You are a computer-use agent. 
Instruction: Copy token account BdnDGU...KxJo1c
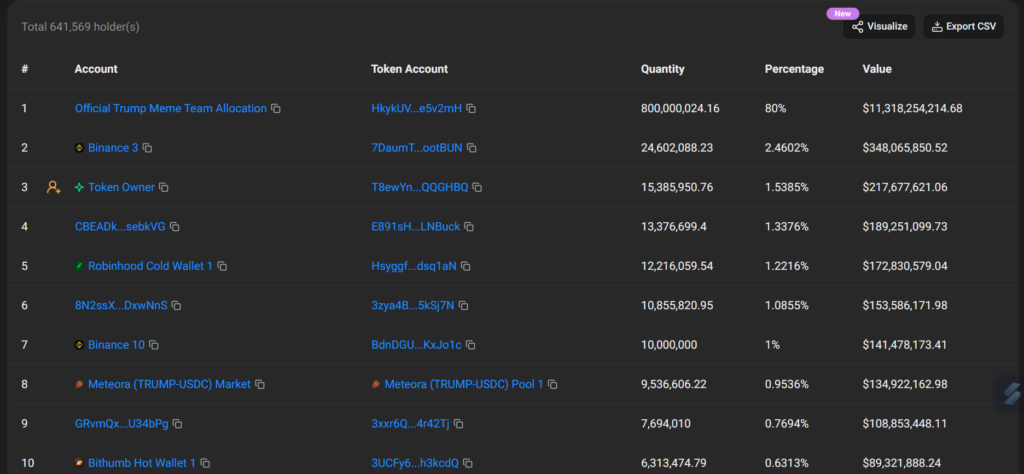point(471,345)
